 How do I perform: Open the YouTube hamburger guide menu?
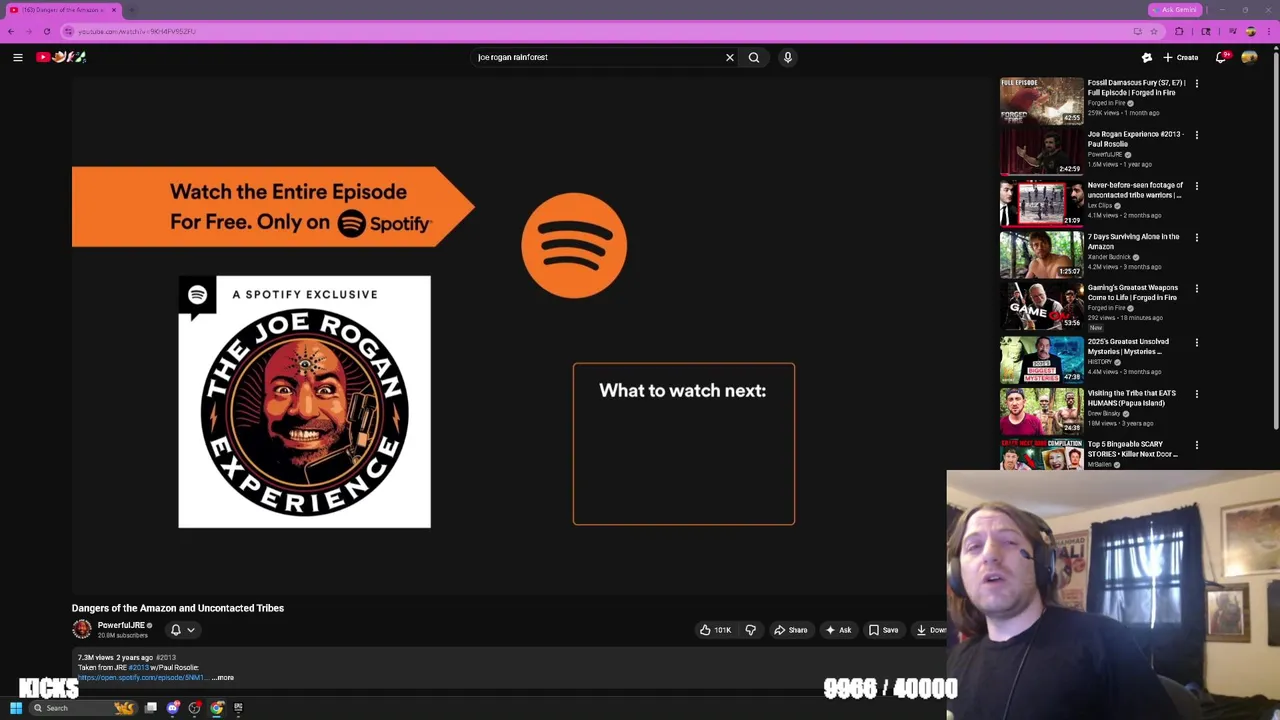click(17, 57)
